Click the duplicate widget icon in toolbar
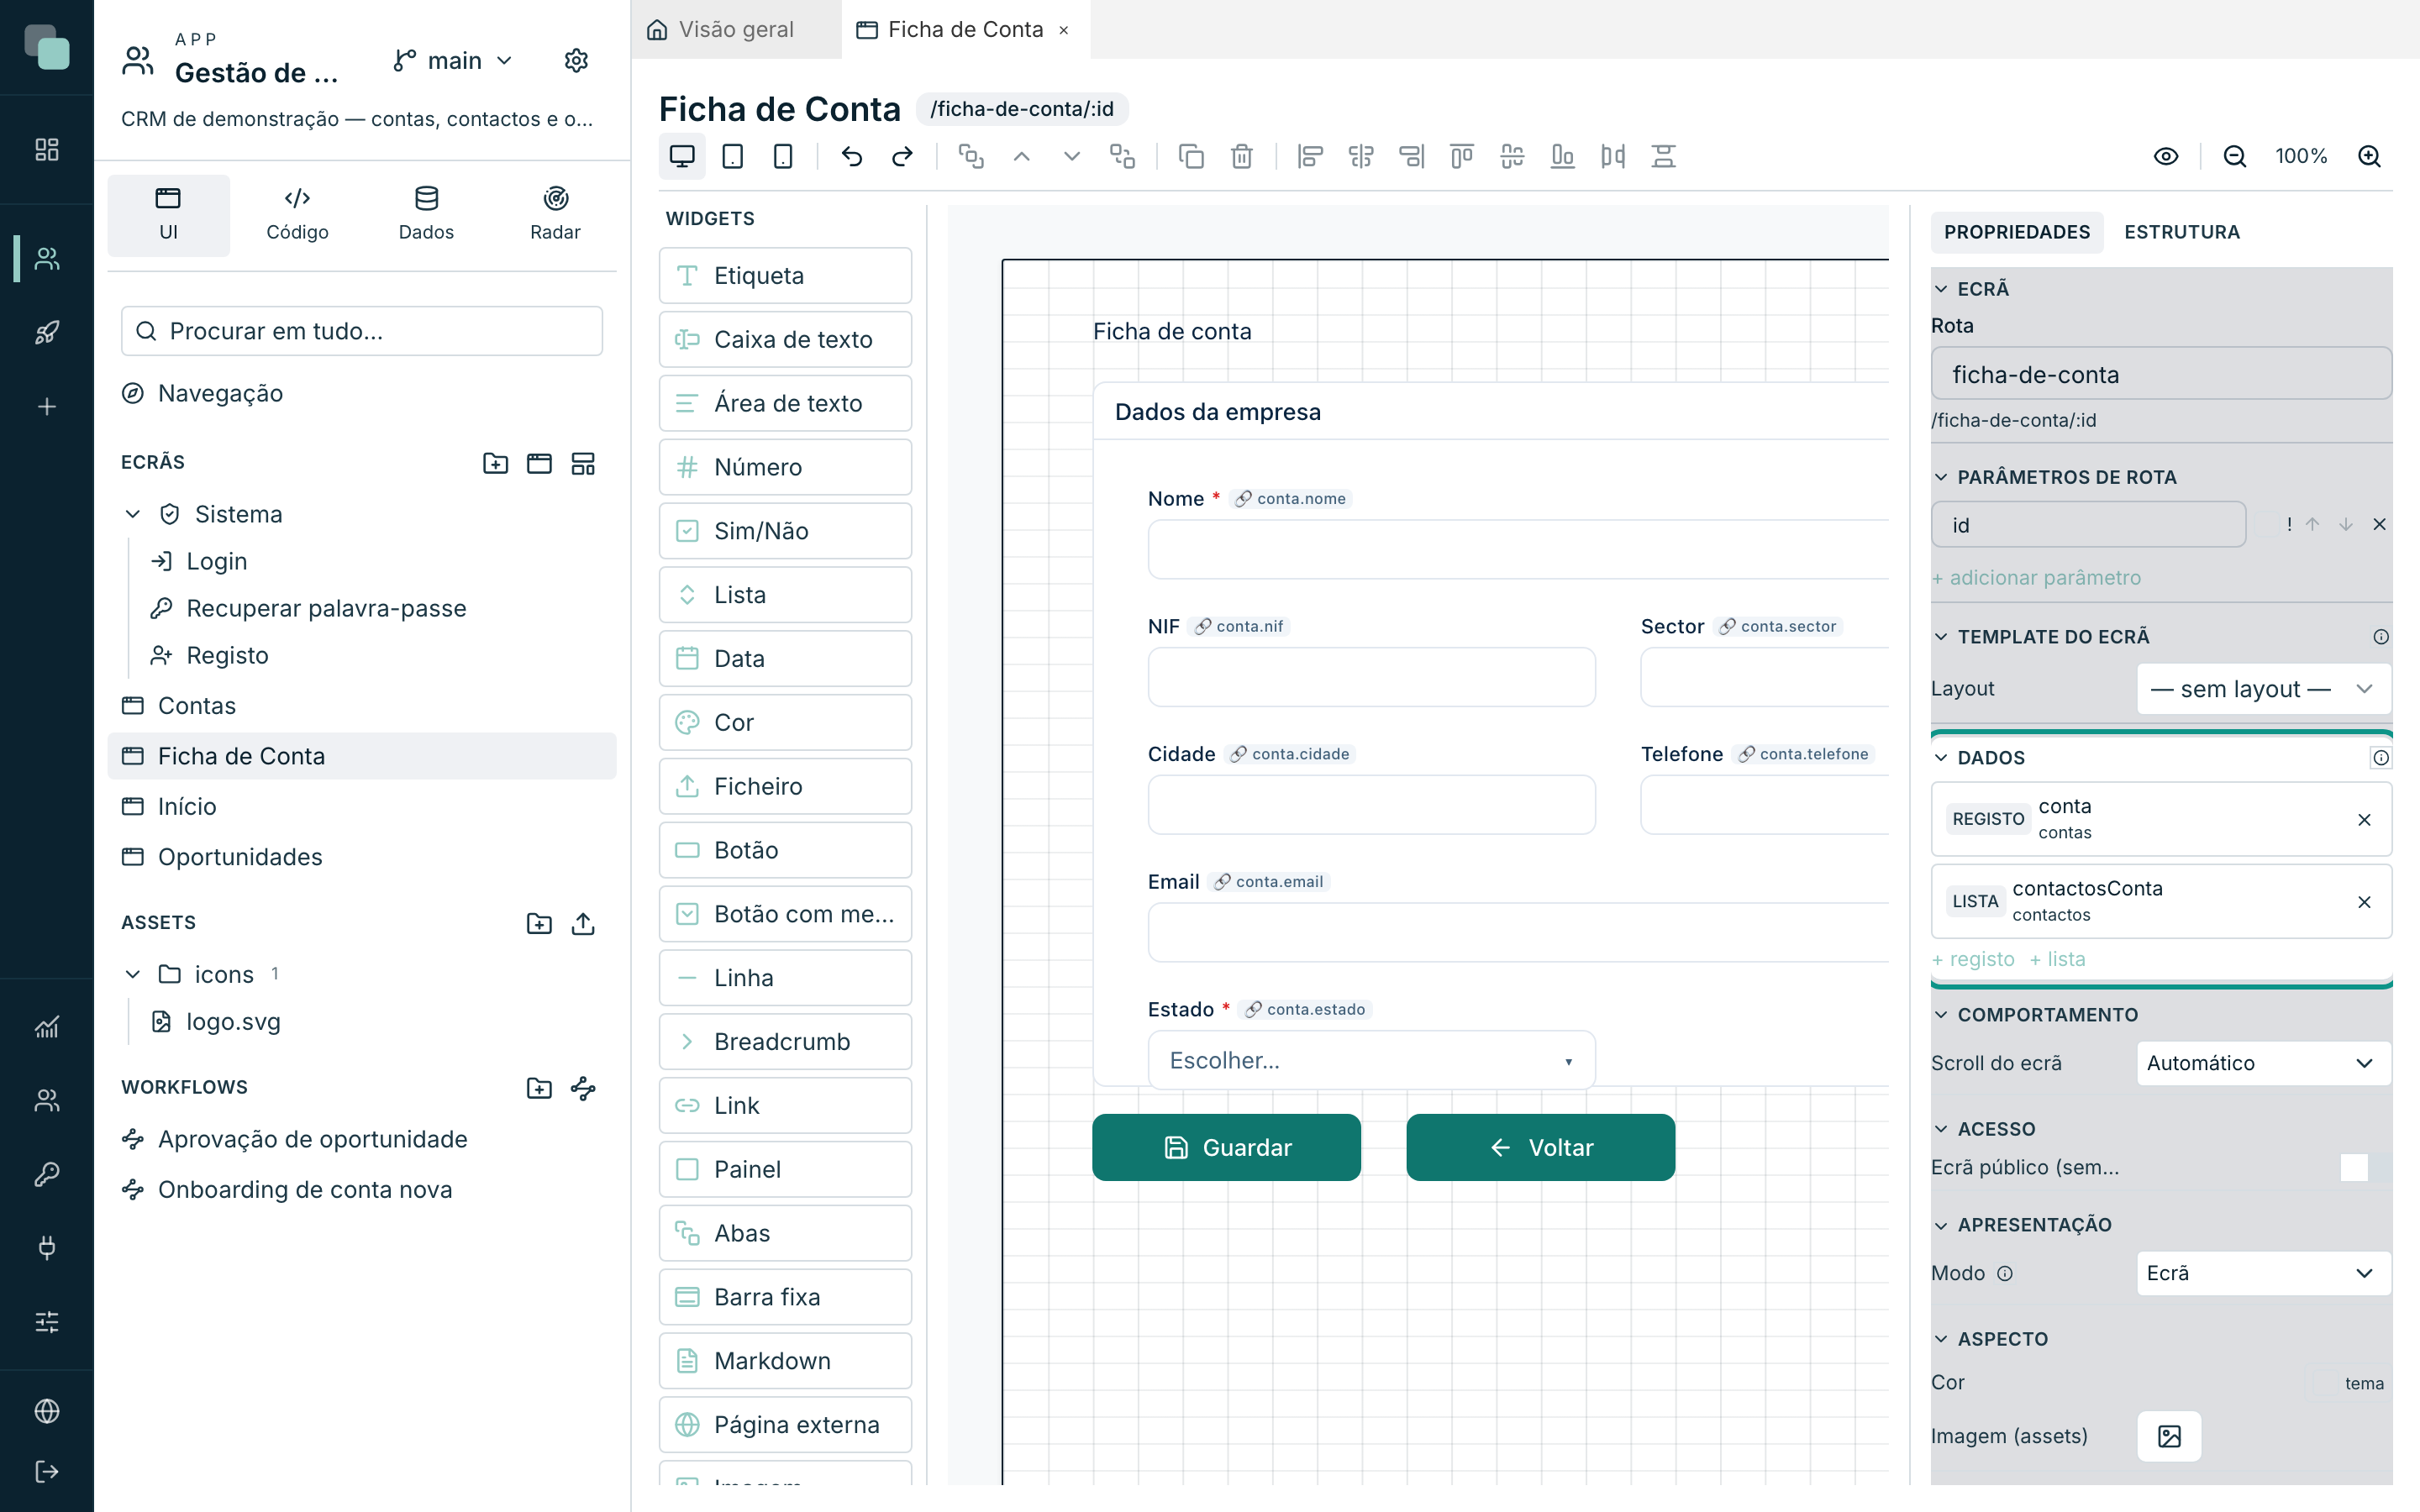2420x1512 pixels. coord(1191,156)
